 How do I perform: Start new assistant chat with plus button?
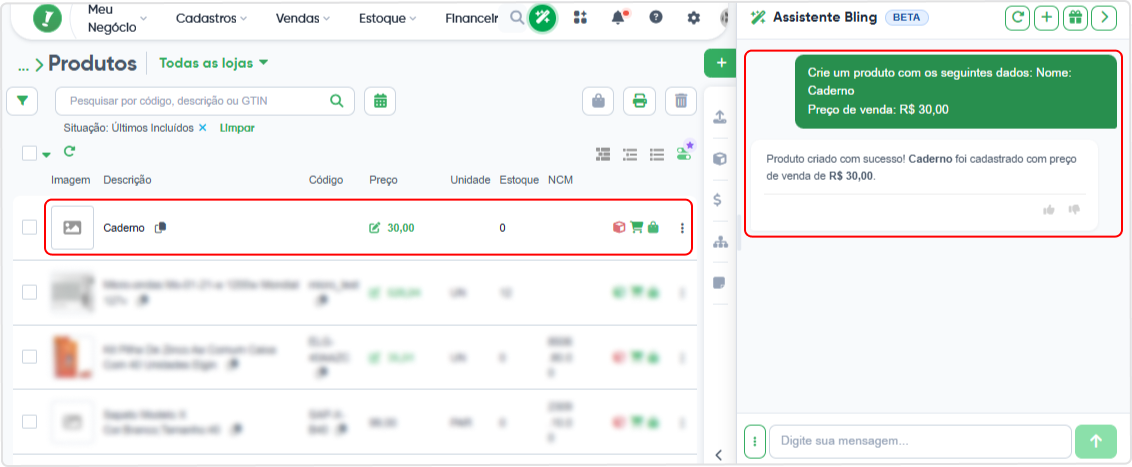[1046, 18]
